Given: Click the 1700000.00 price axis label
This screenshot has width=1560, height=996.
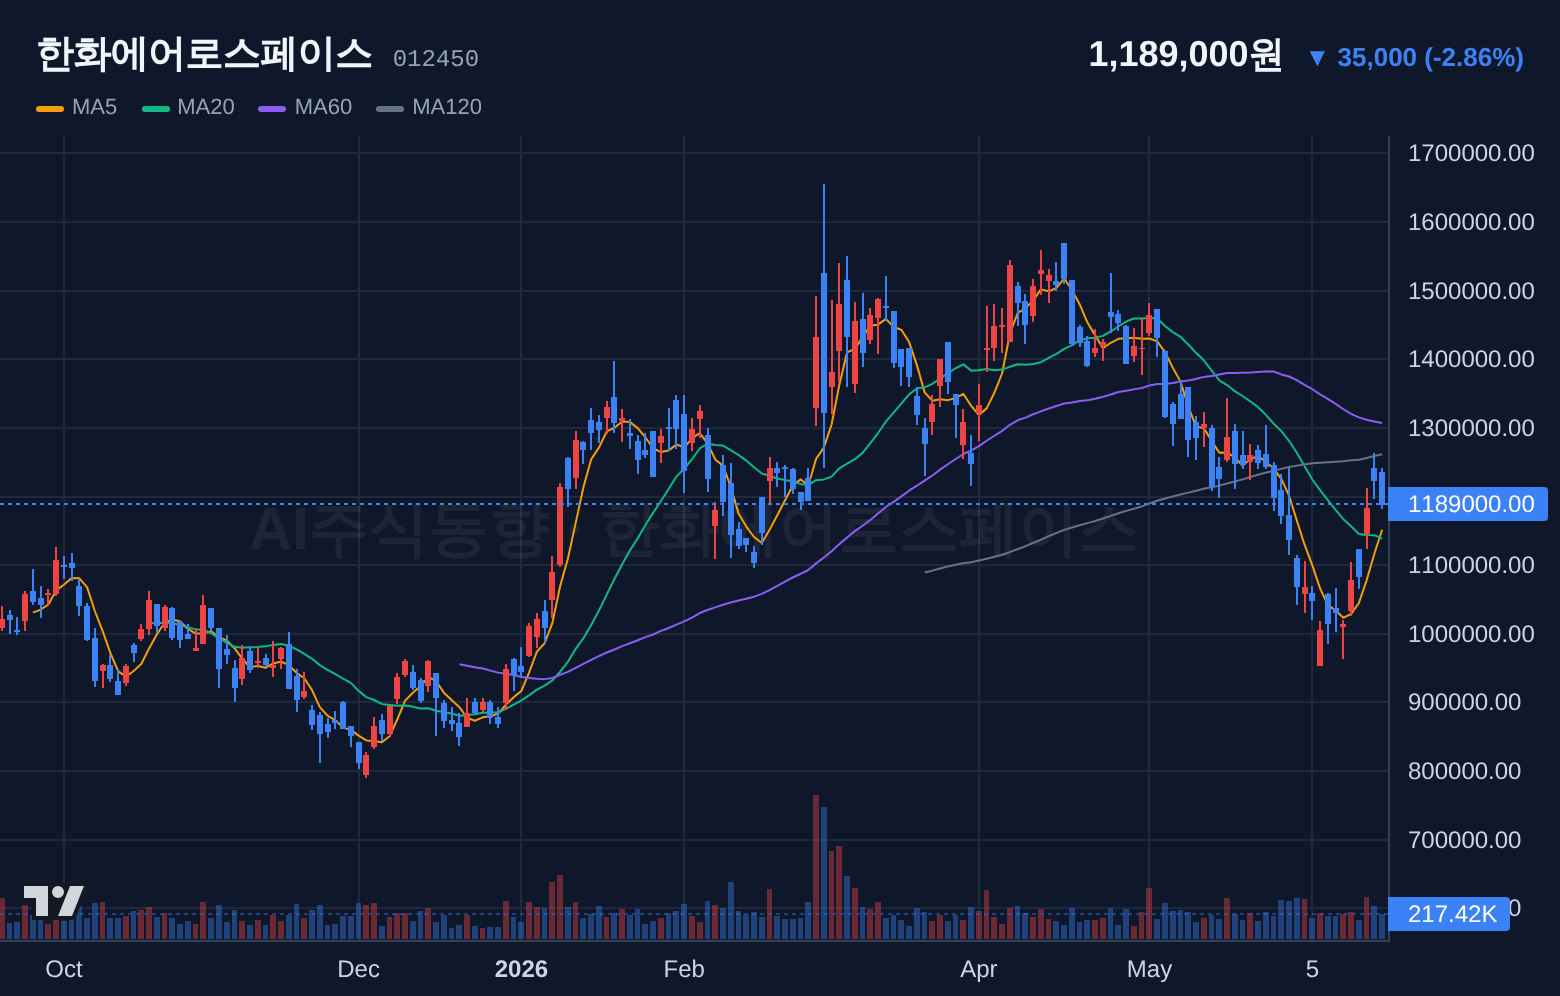Looking at the screenshot, I should tap(1471, 153).
